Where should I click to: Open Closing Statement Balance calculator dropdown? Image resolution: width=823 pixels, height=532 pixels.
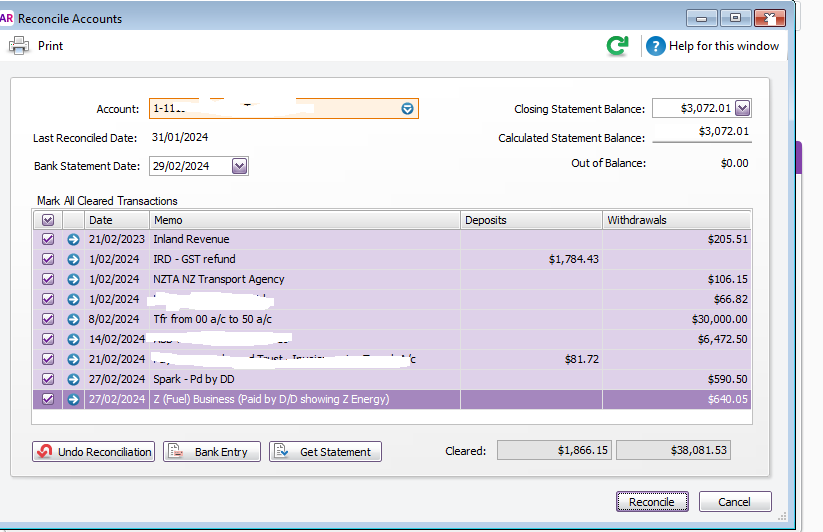coord(742,108)
